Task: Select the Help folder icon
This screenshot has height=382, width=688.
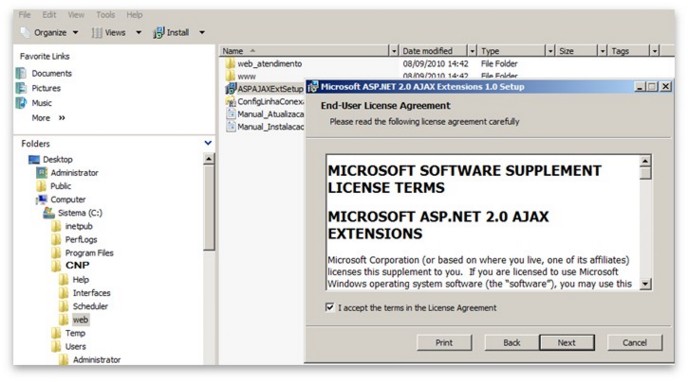Action: 64,279
